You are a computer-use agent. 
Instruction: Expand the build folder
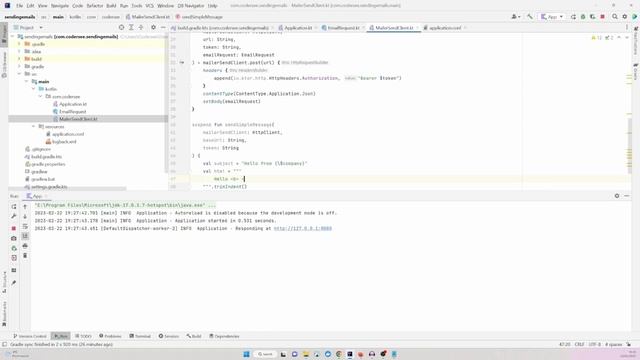[x=19, y=59]
